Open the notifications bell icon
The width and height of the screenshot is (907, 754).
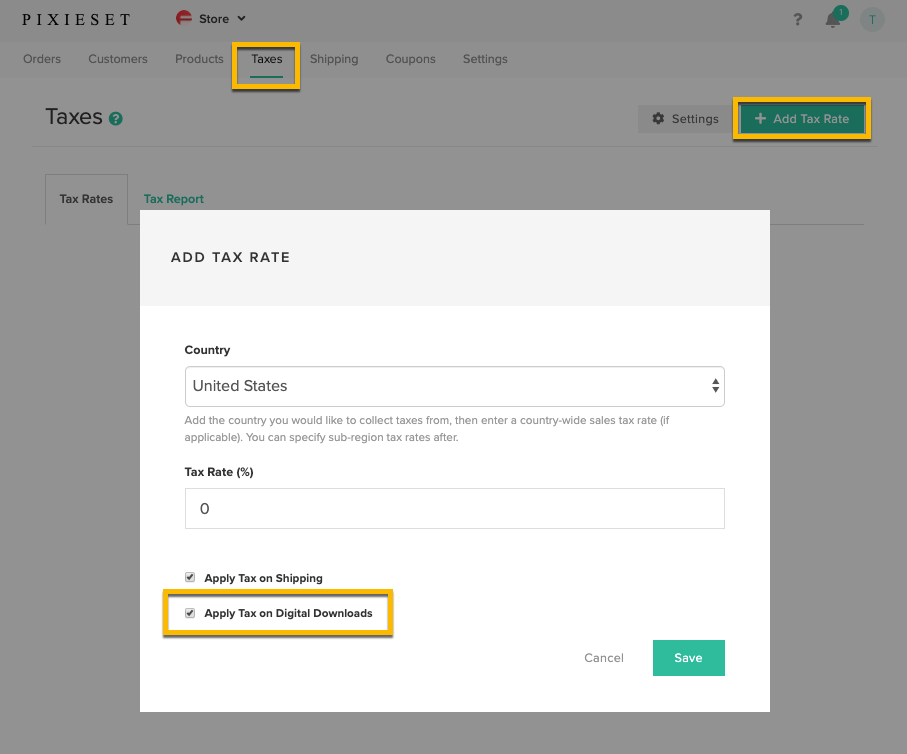(833, 20)
